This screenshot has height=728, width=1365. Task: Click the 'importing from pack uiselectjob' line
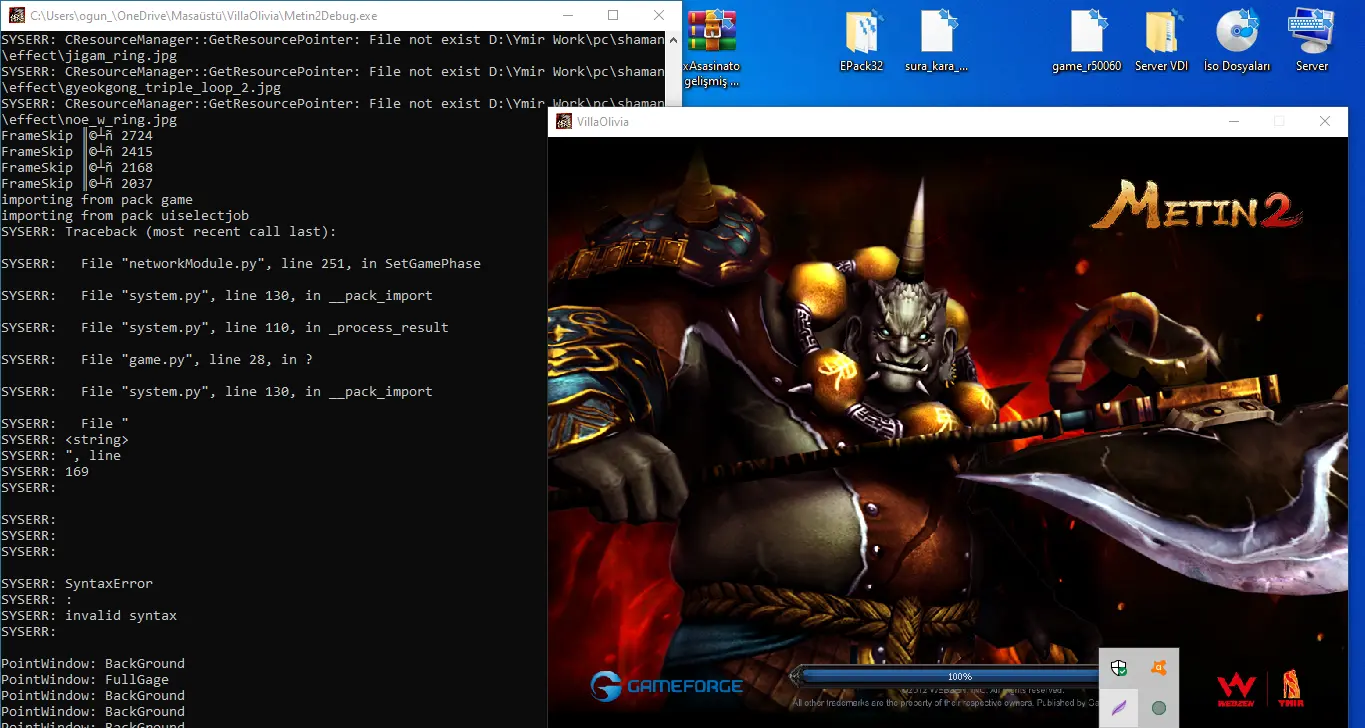(x=125, y=216)
